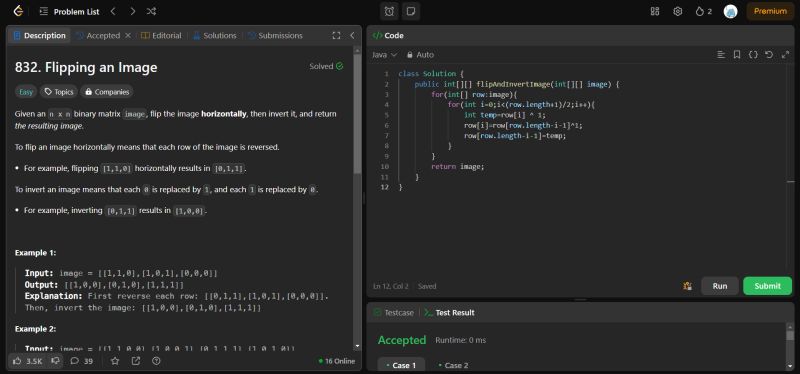
Task: Click the debugger icon near Run
Action: pos(687,286)
